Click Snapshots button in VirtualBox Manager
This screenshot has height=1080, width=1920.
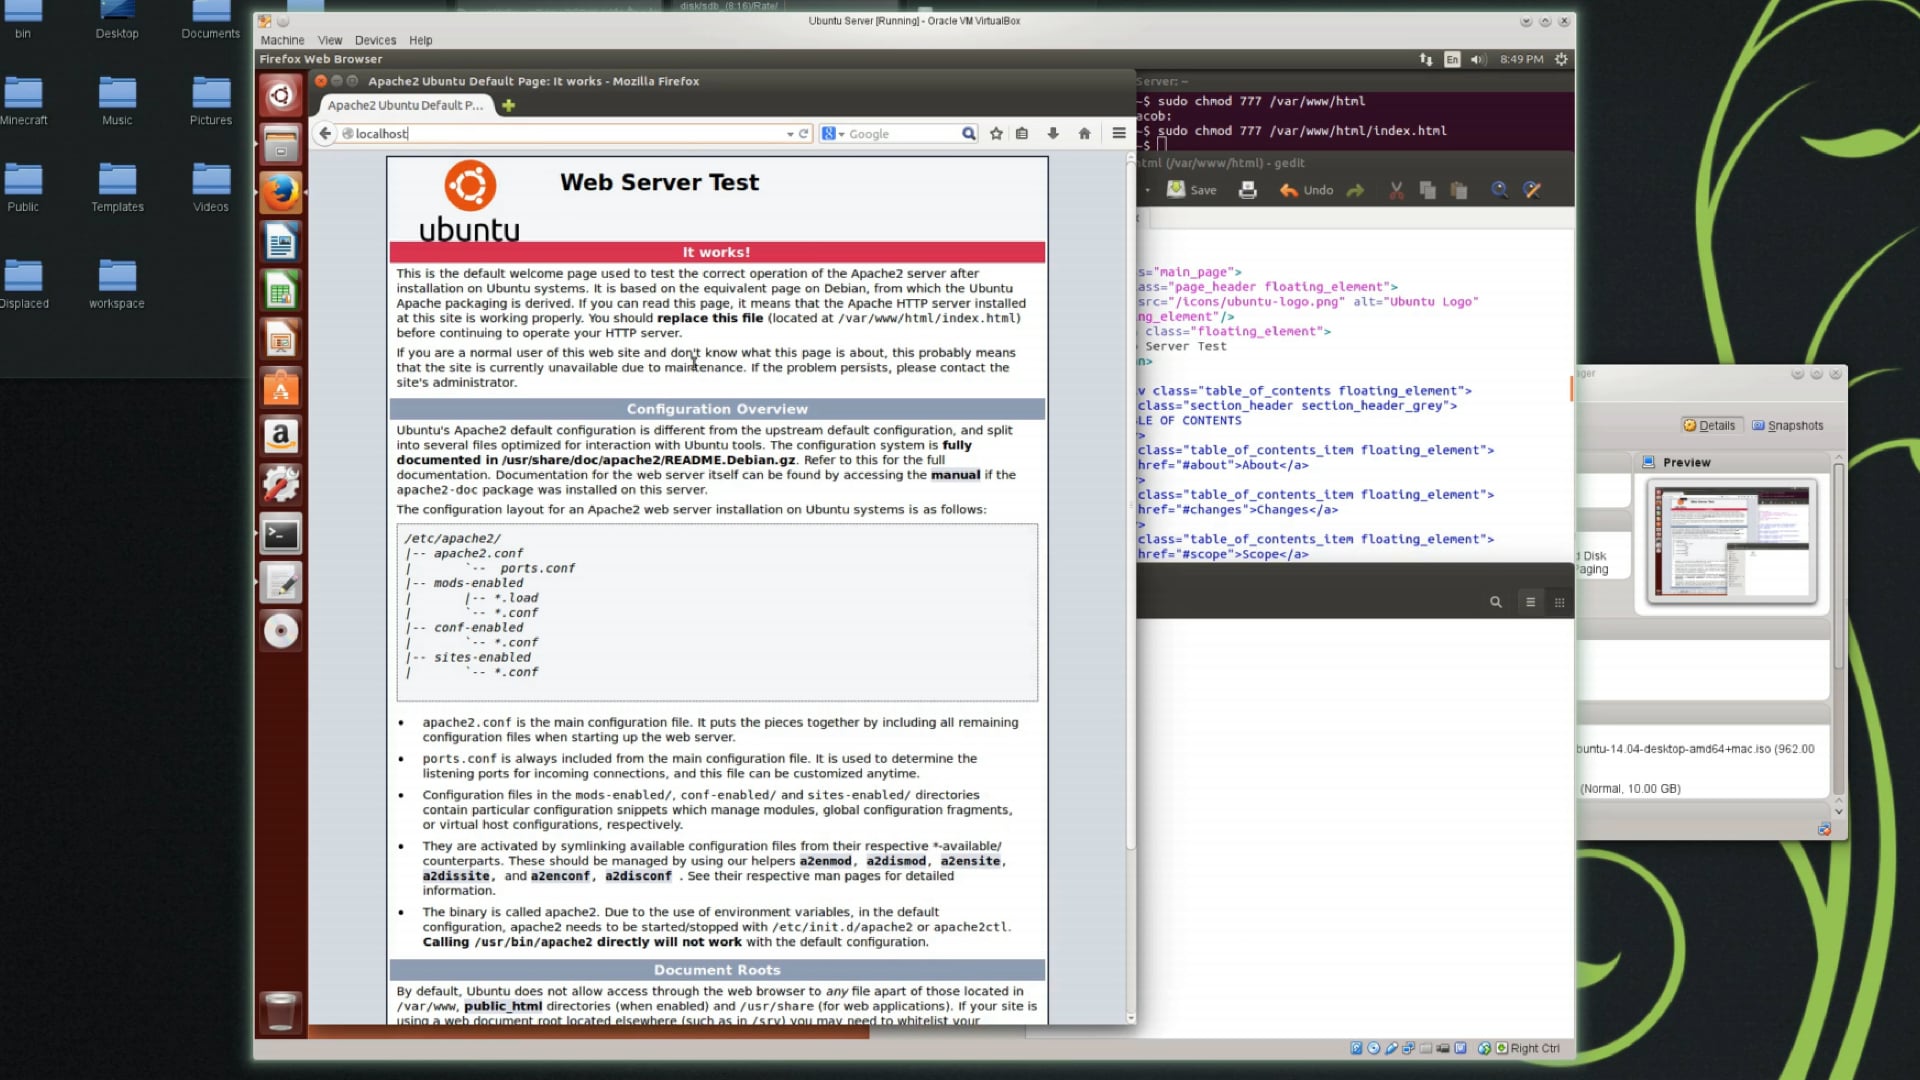click(x=1788, y=425)
